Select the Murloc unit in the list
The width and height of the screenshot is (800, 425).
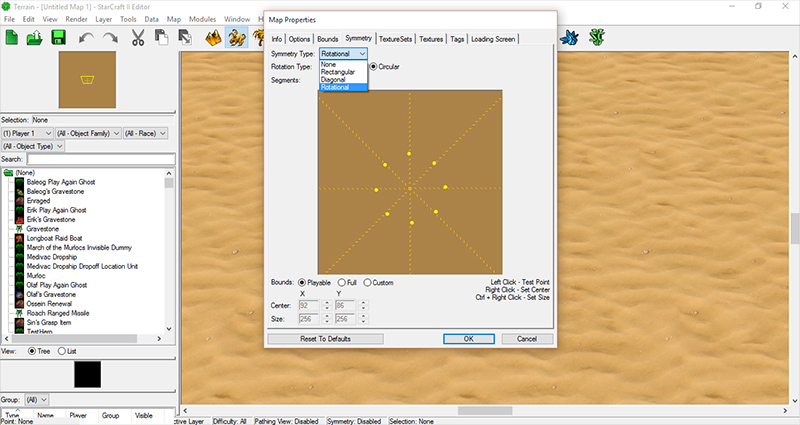[x=36, y=276]
